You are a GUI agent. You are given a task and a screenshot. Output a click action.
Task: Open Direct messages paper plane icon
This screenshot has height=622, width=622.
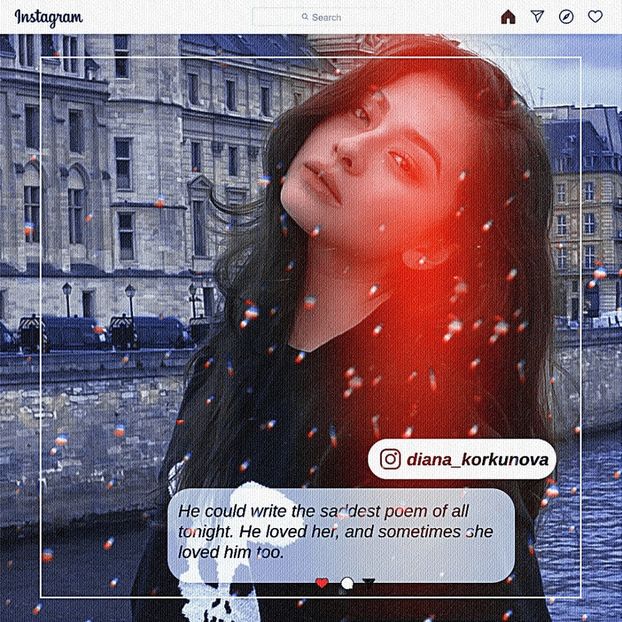[x=537, y=17]
